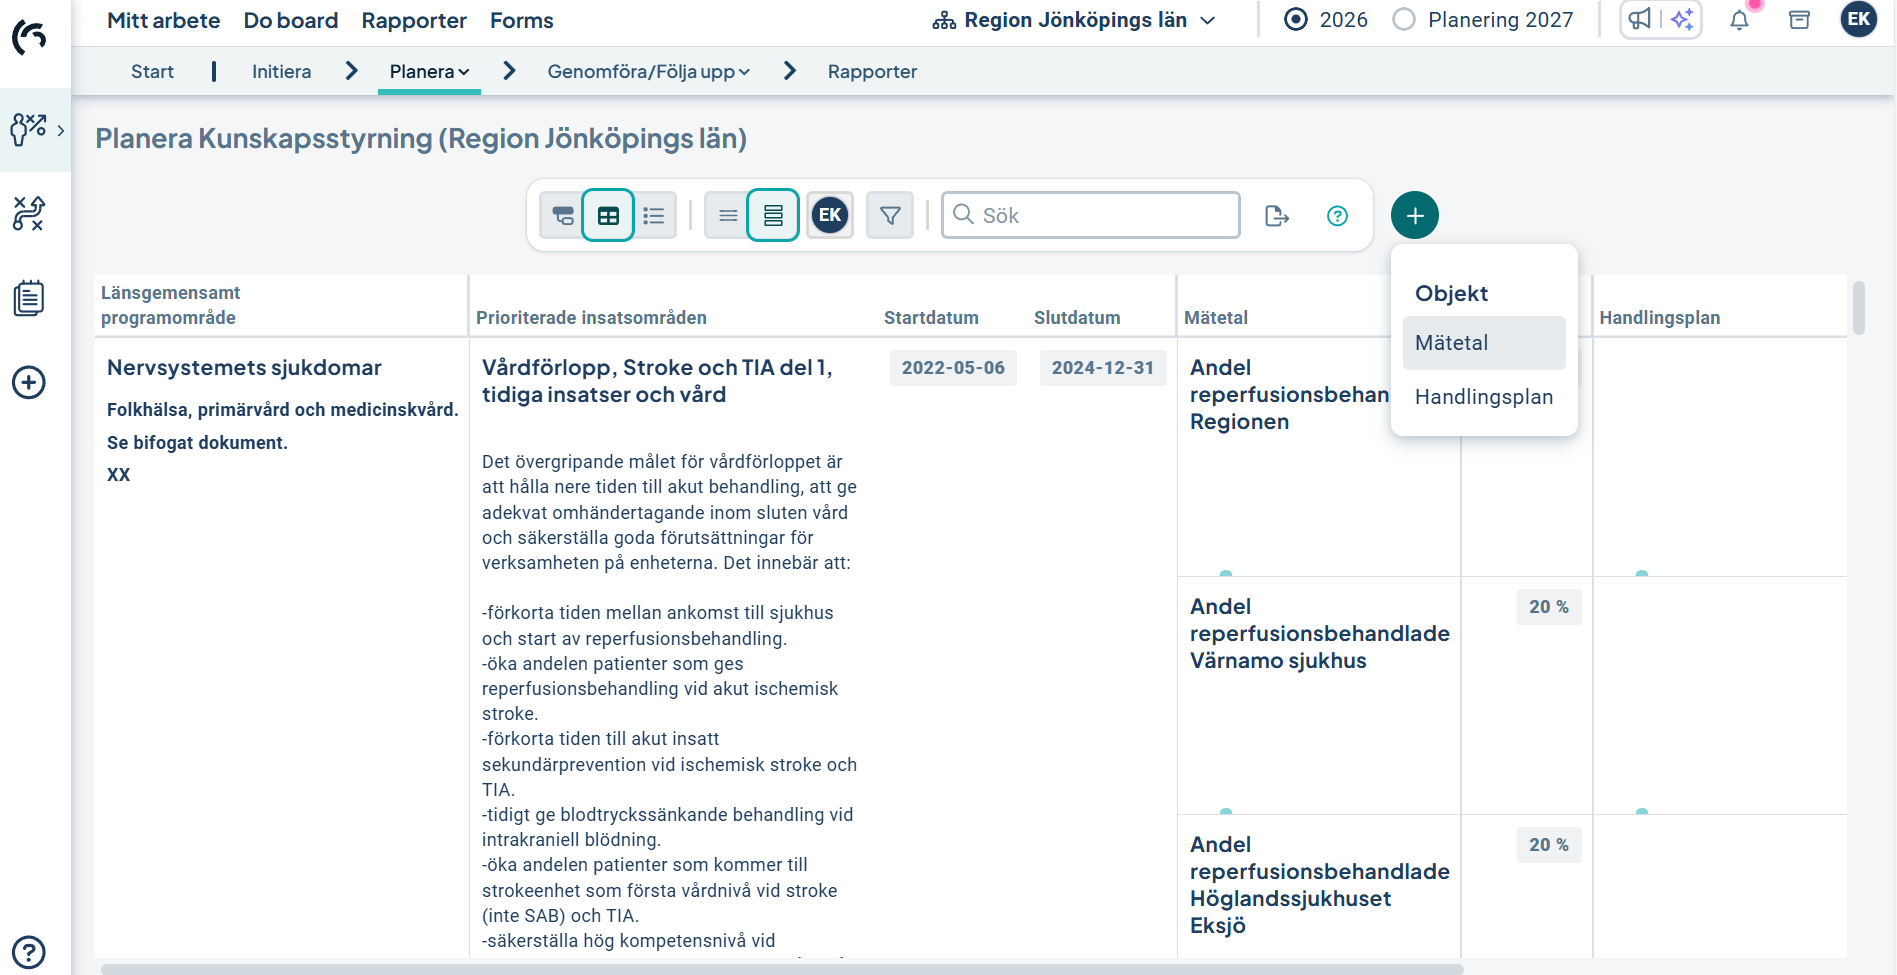Open the notifications bell
The height and width of the screenshot is (975, 1897).
pyautogui.click(x=1740, y=20)
